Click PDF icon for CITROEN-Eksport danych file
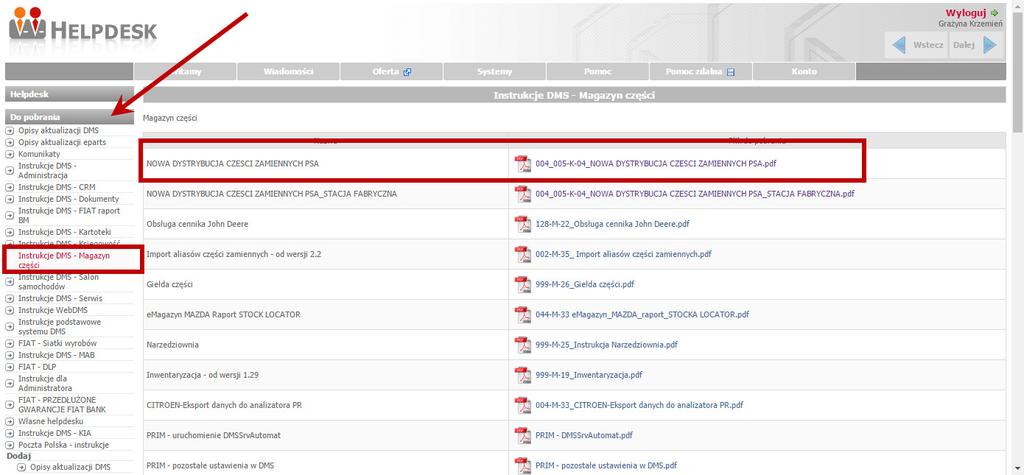This screenshot has height=475, width=1024. (x=523, y=405)
